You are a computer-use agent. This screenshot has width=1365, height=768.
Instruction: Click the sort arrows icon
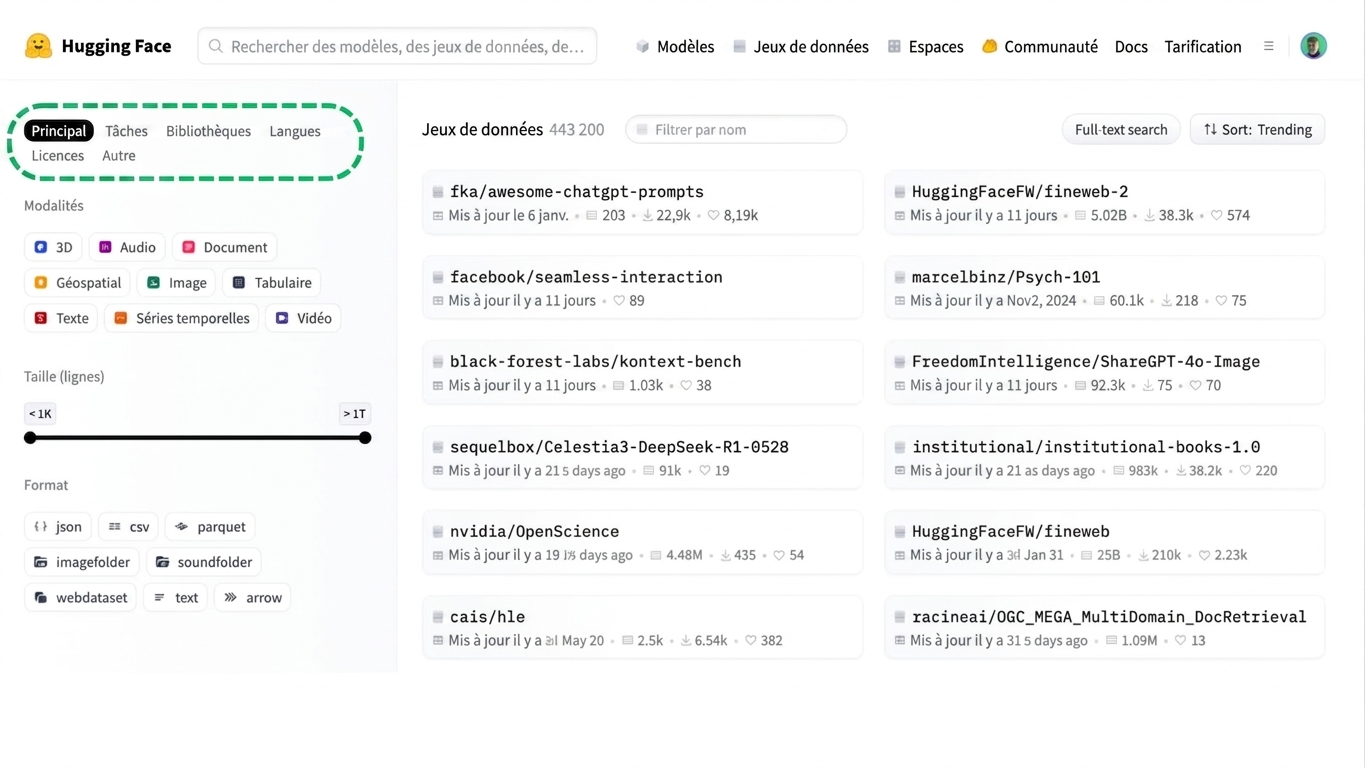click(x=1210, y=129)
